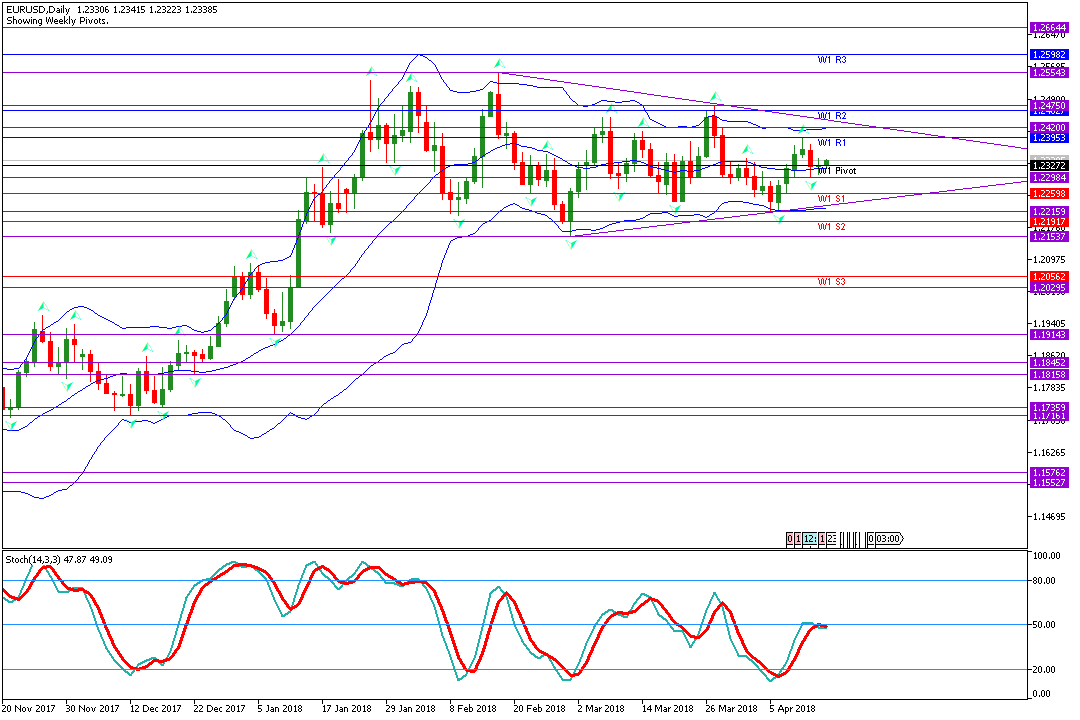The height and width of the screenshot is (720, 1080).
Task: Click the 14 Mar 2018 date label
Action: point(667,708)
